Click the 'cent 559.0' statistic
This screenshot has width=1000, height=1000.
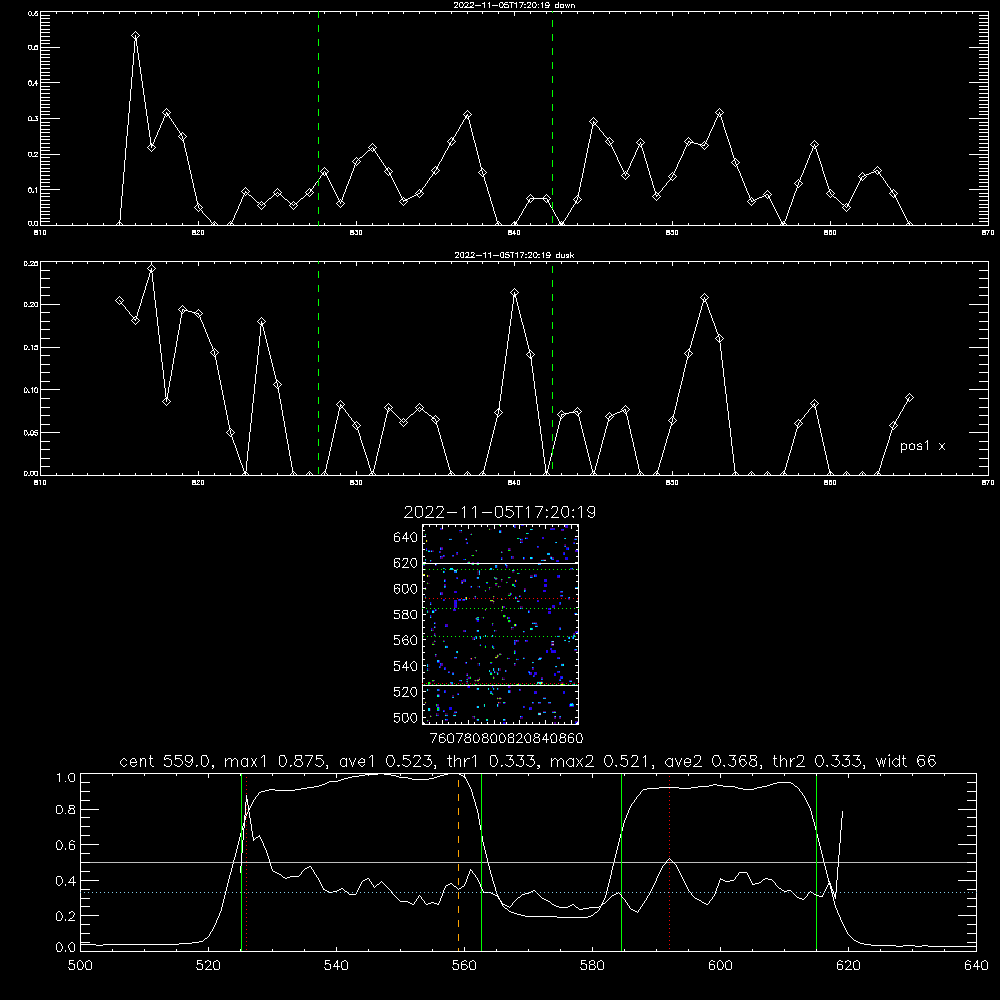tap(165, 761)
